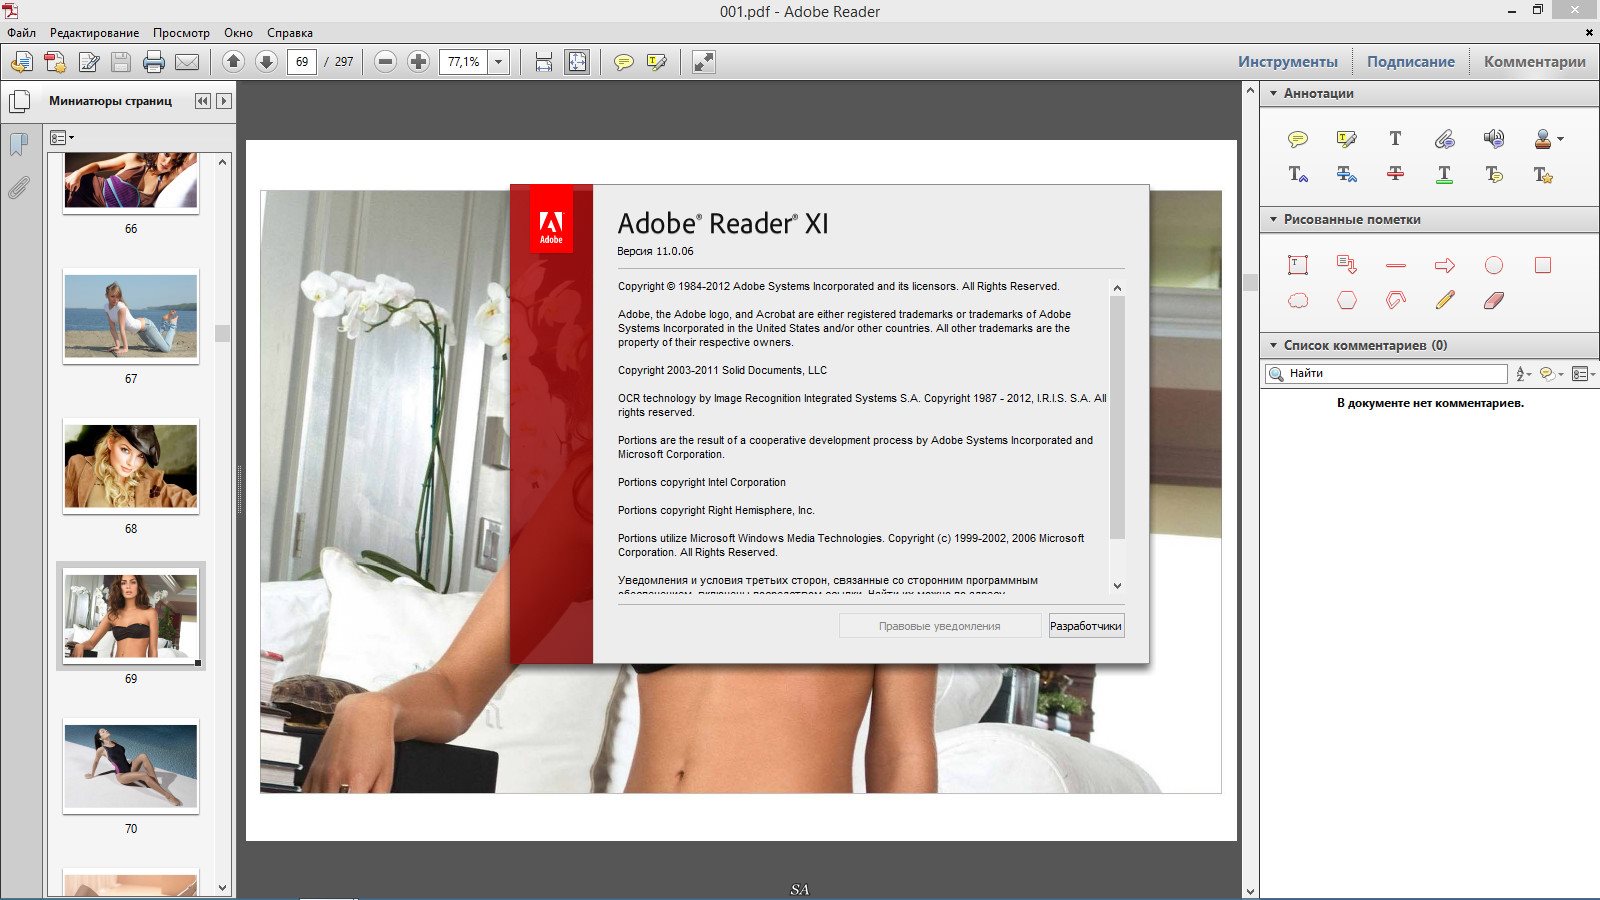This screenshot has width=1600, height=900.
Task: Open thumbnails panel options menu
Action: 62,137
